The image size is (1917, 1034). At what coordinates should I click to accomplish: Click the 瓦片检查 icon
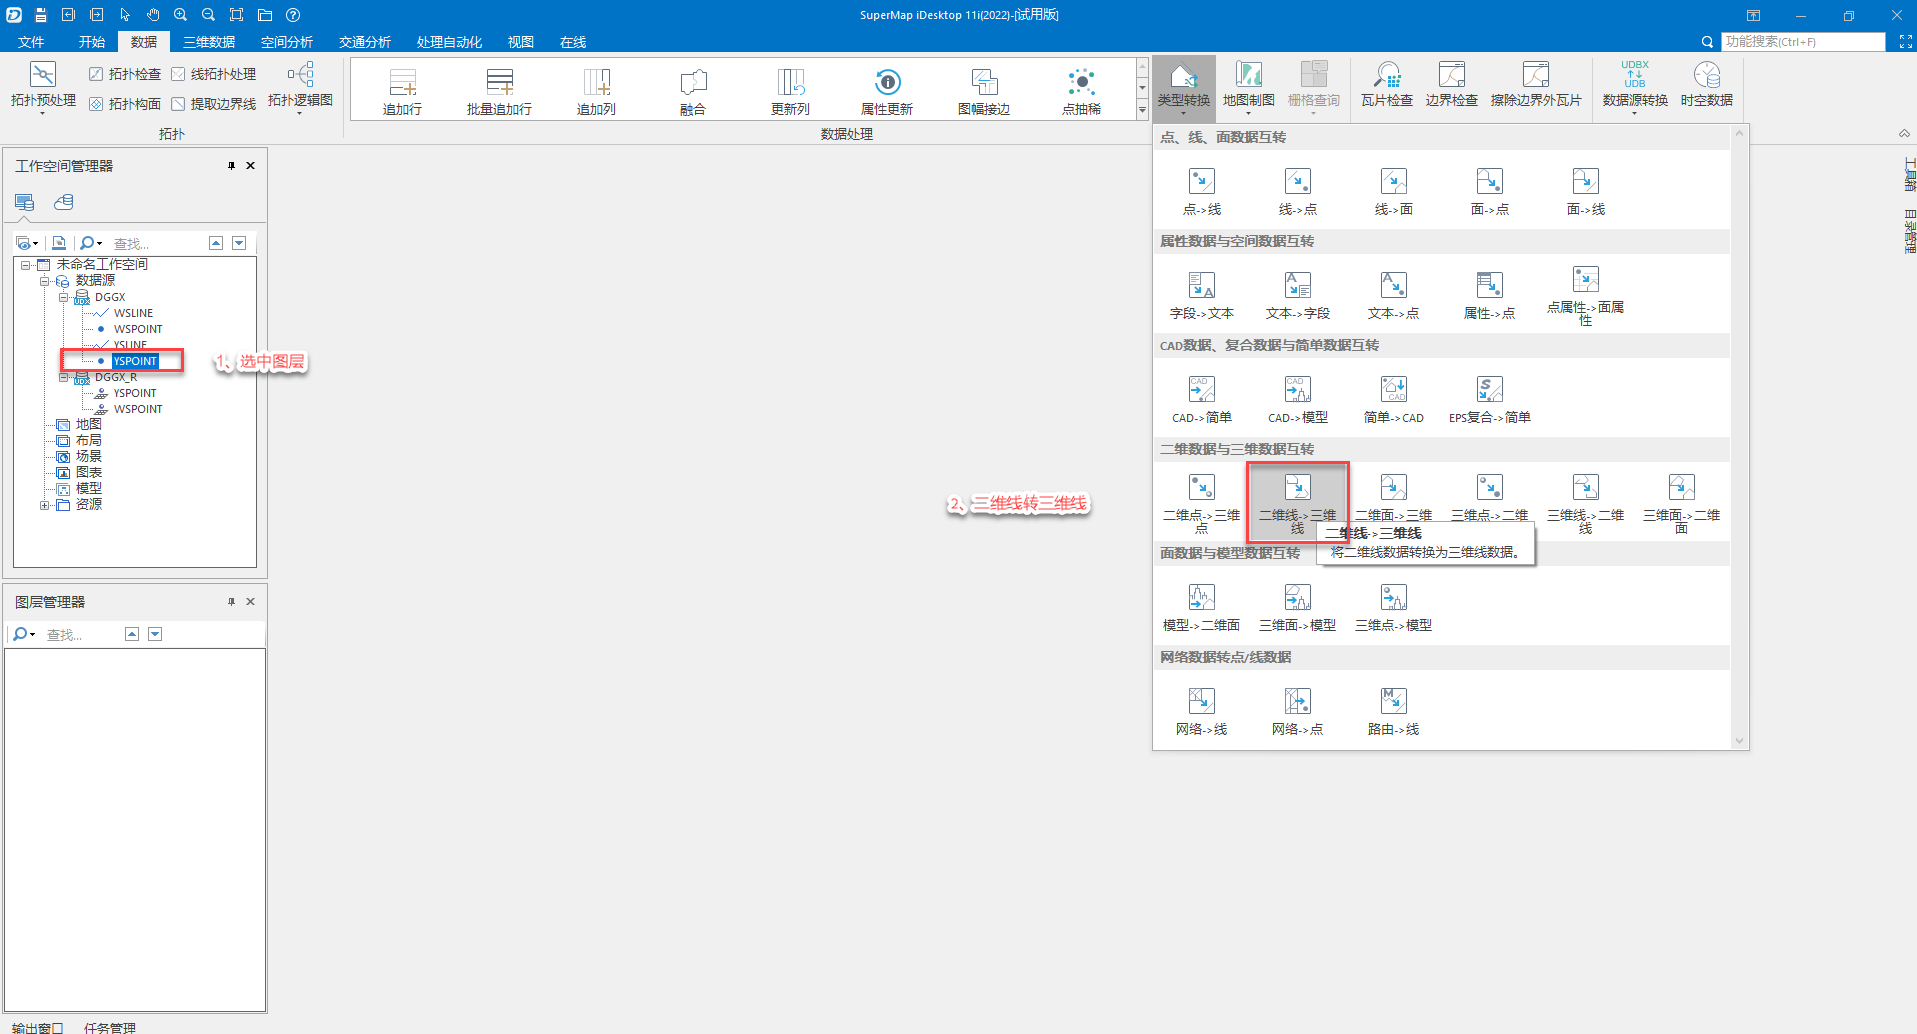tap(1386, 76)
